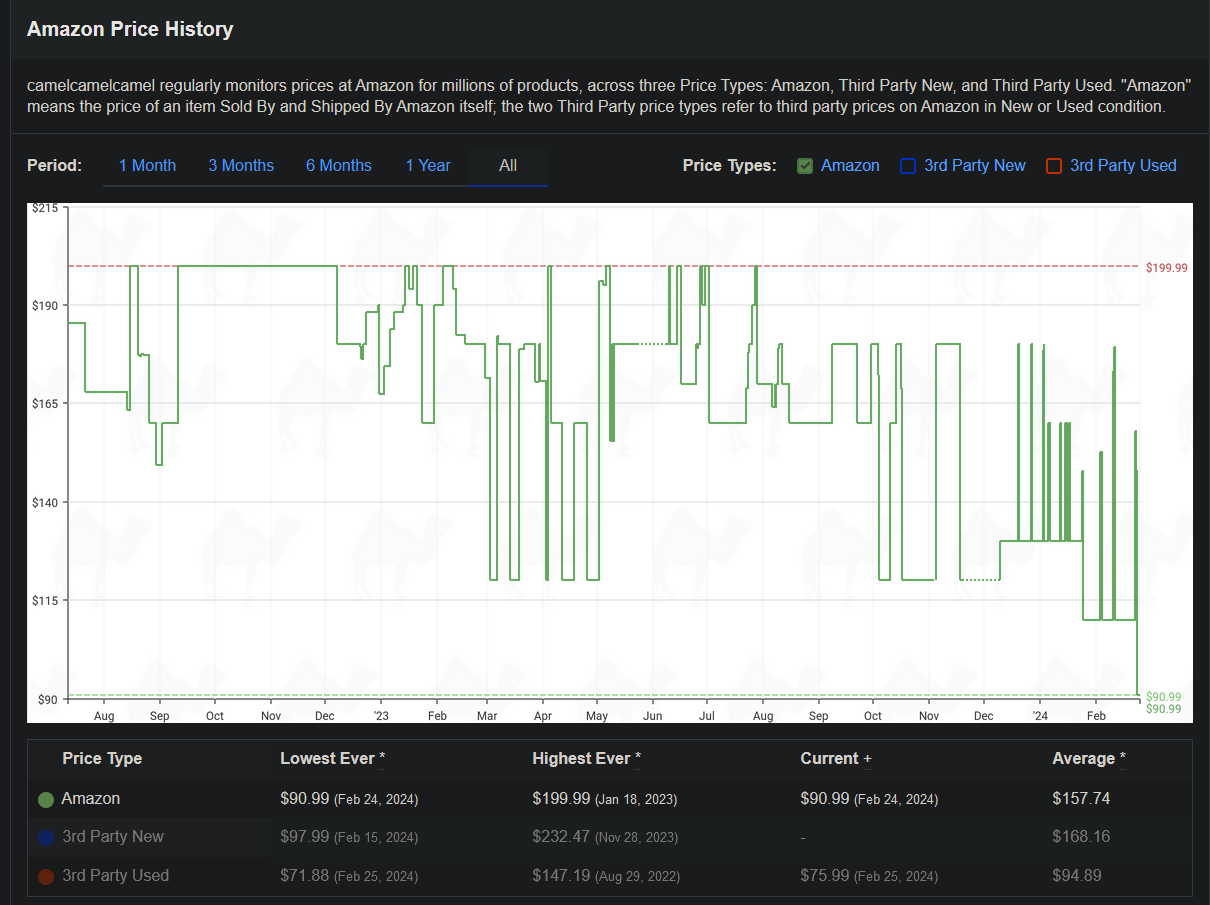
Task: Click Amazon average value $157.74
Action: (1081, 799)
